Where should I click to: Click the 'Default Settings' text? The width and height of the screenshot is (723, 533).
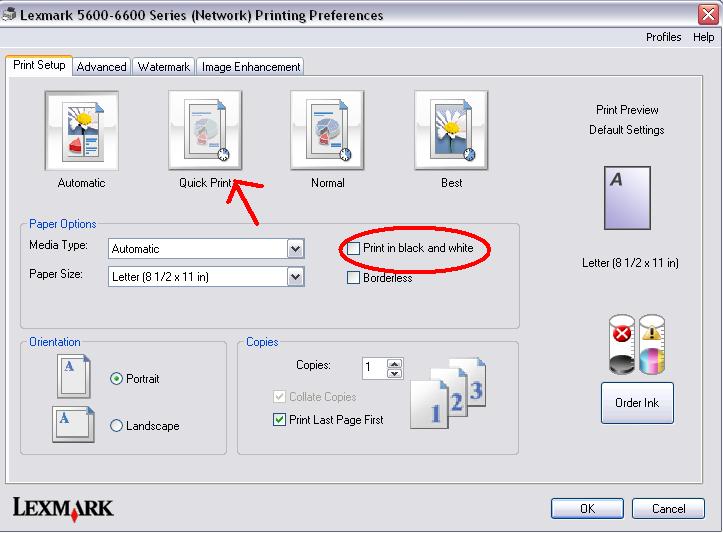[627, 130]
